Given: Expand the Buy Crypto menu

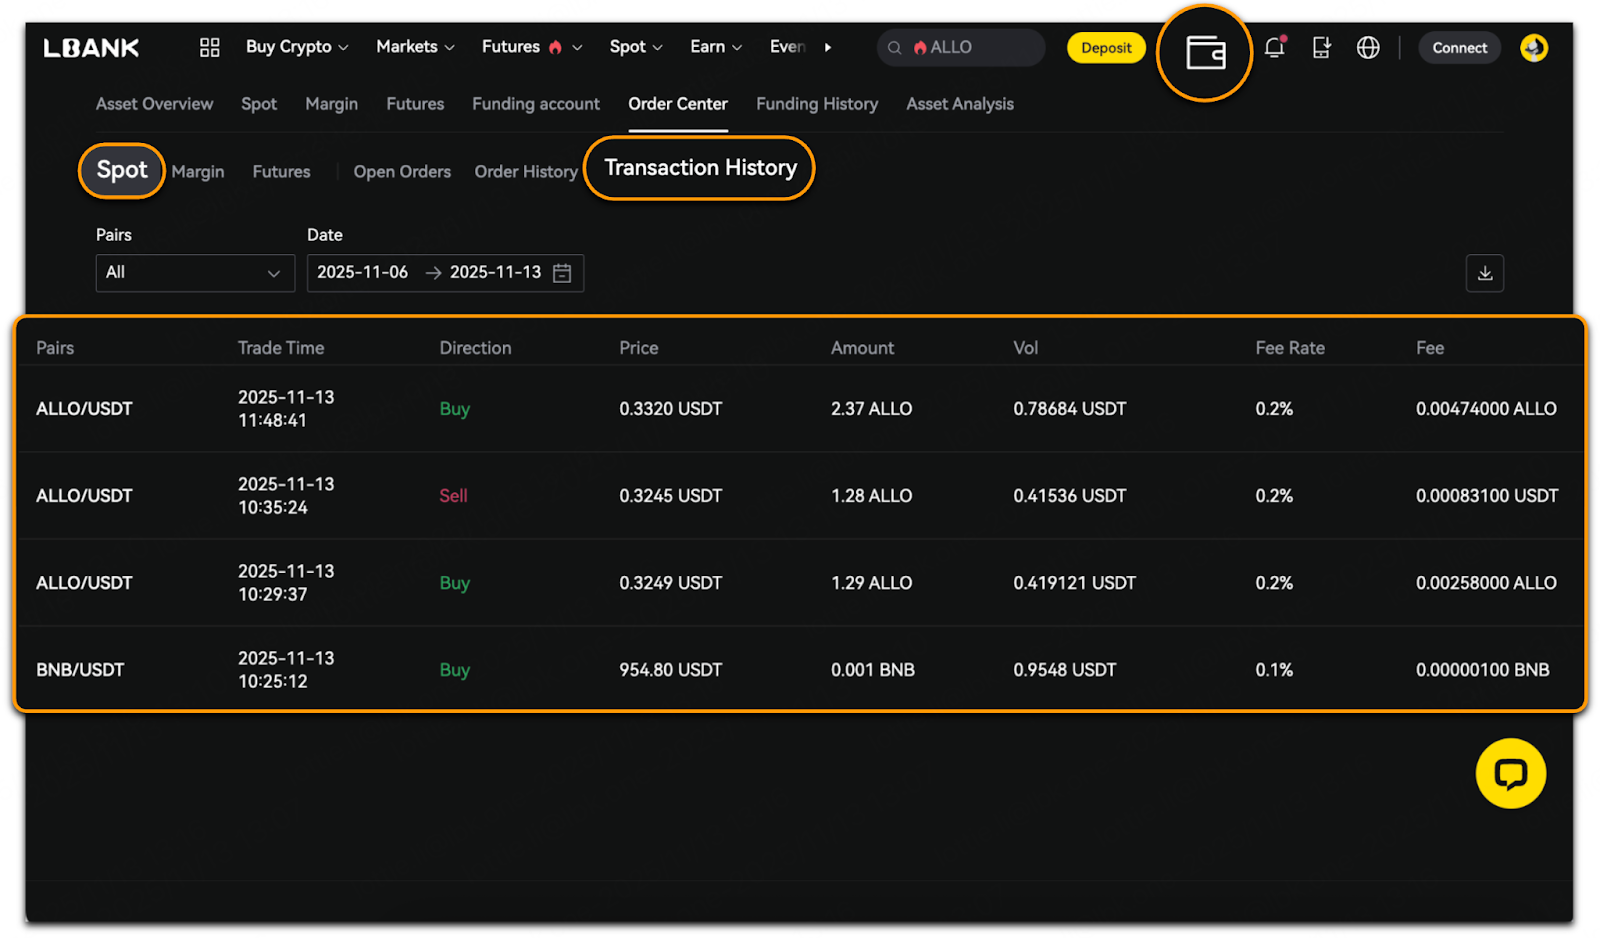Looking at the screenshot, I should (x=296, y=47).
